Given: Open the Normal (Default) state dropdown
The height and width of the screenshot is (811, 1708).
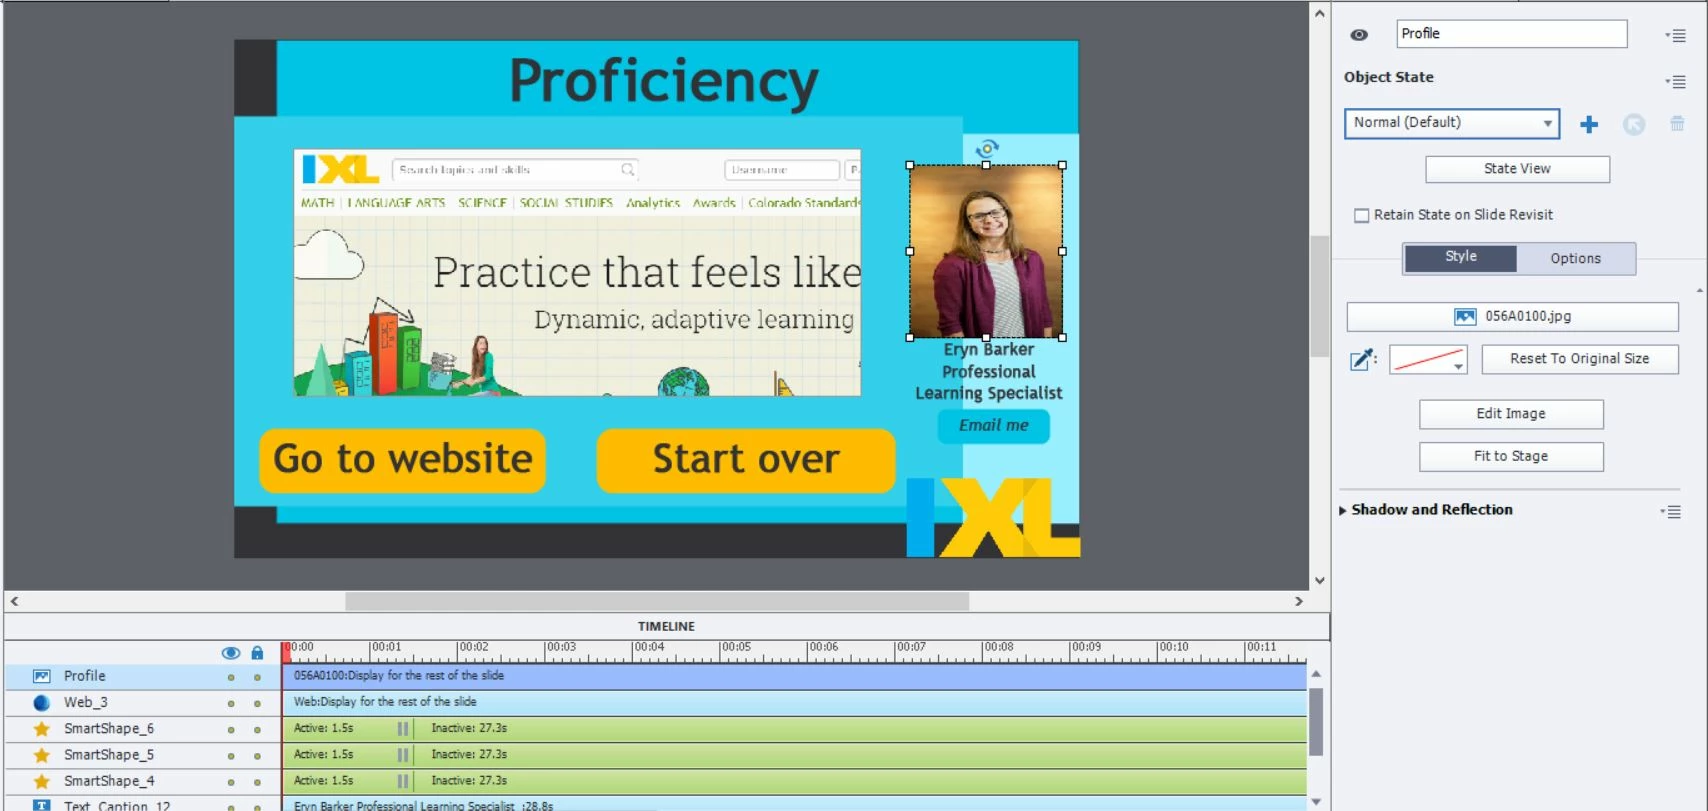Looking at the screenshot, I should [x=1451, y=123].
